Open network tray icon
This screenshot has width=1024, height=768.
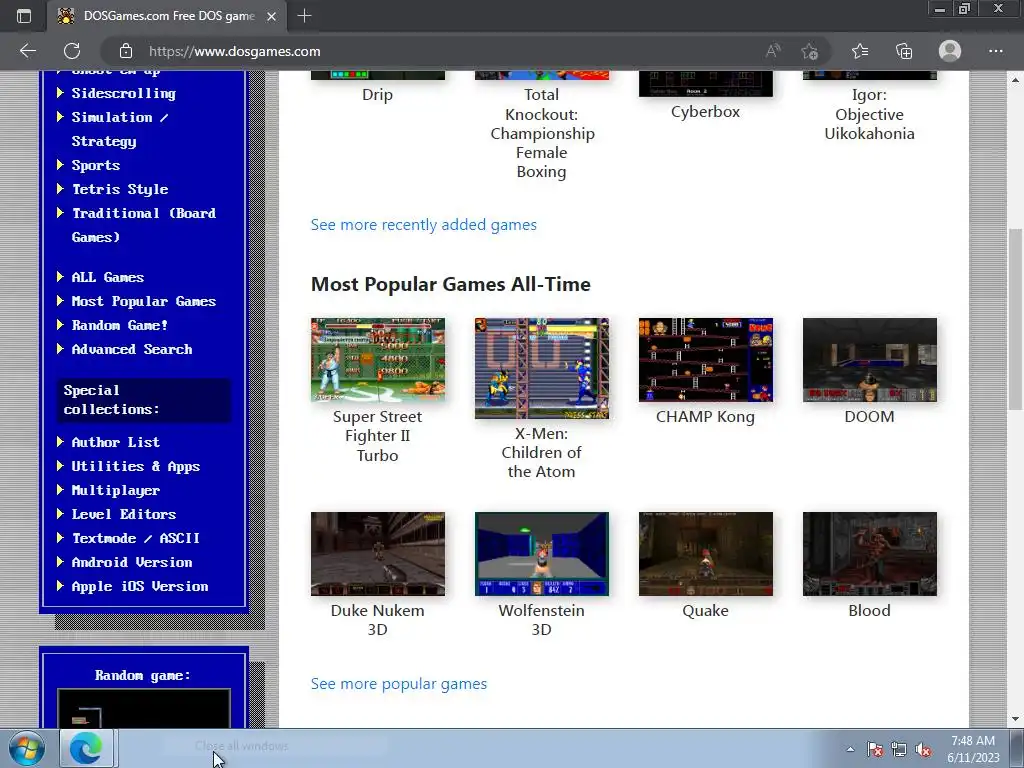point(899,750)
